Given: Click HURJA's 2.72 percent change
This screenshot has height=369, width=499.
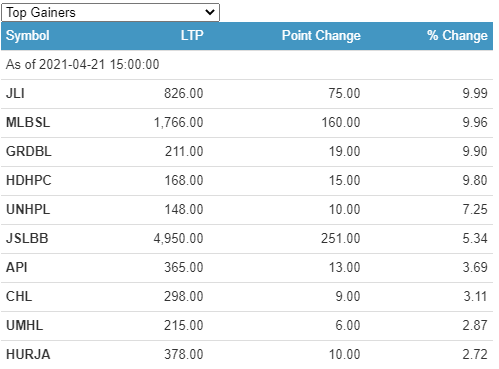Looking at the screenshot, I should pyautogui.click(x=475, y=355).
